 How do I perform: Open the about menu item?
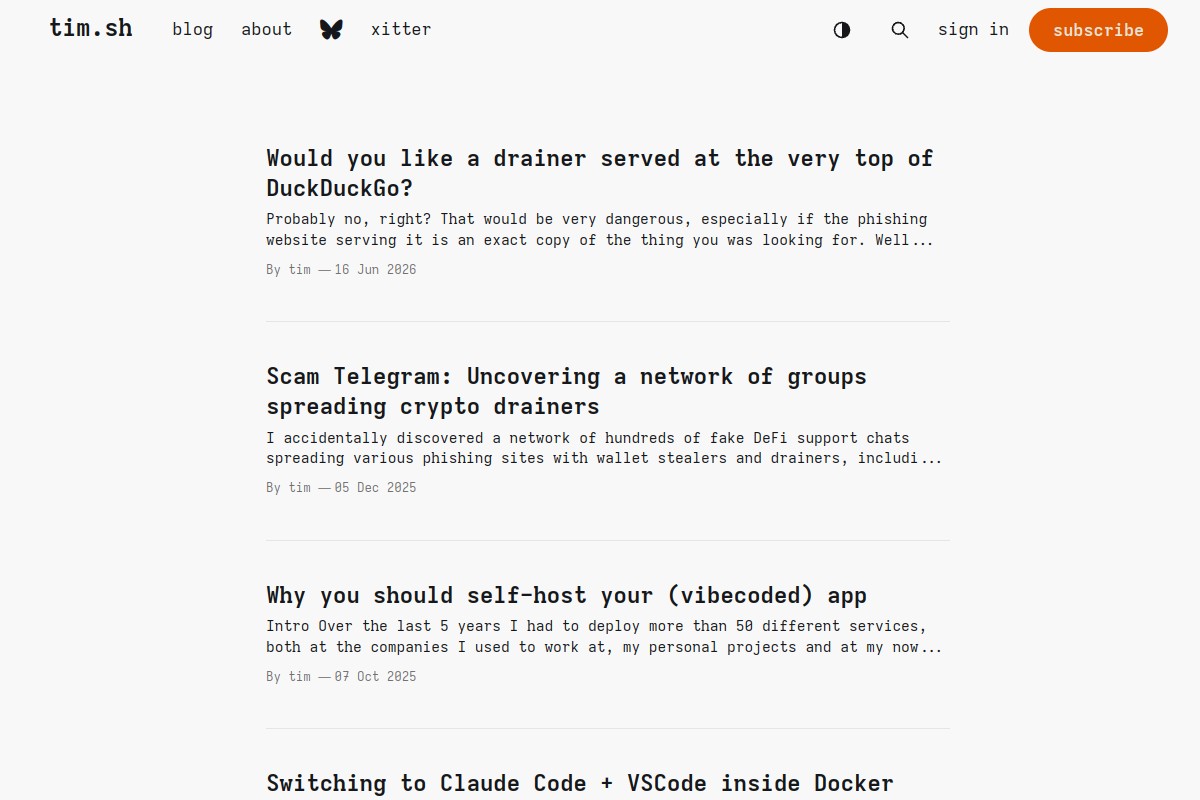[x=267, y=29]
